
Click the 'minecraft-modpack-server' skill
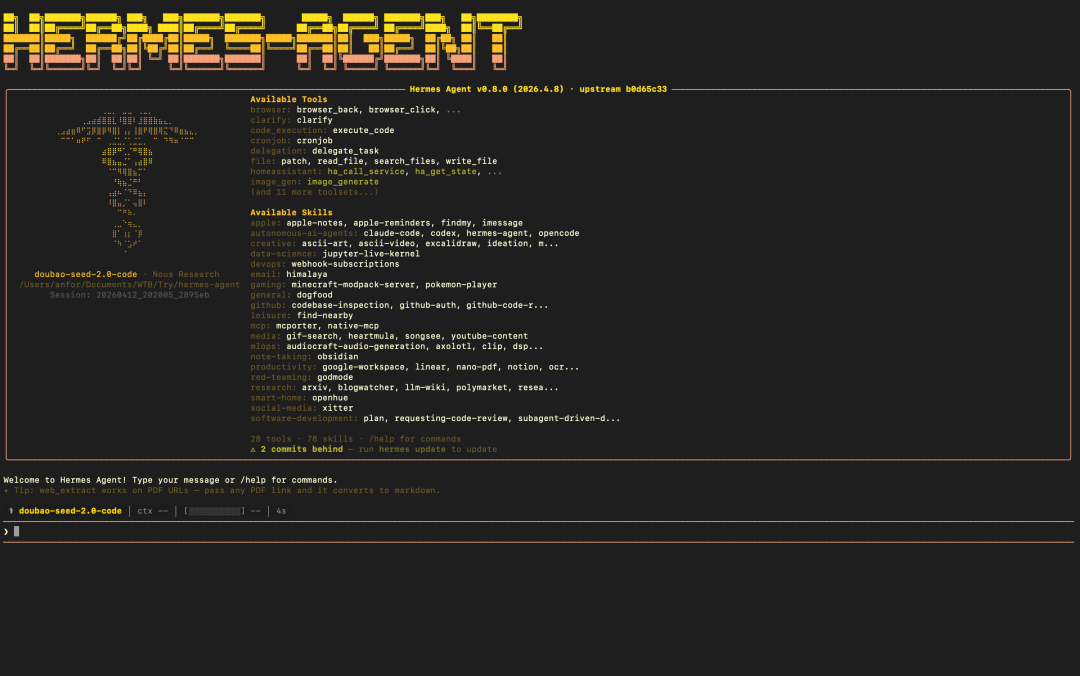[353, 285]
